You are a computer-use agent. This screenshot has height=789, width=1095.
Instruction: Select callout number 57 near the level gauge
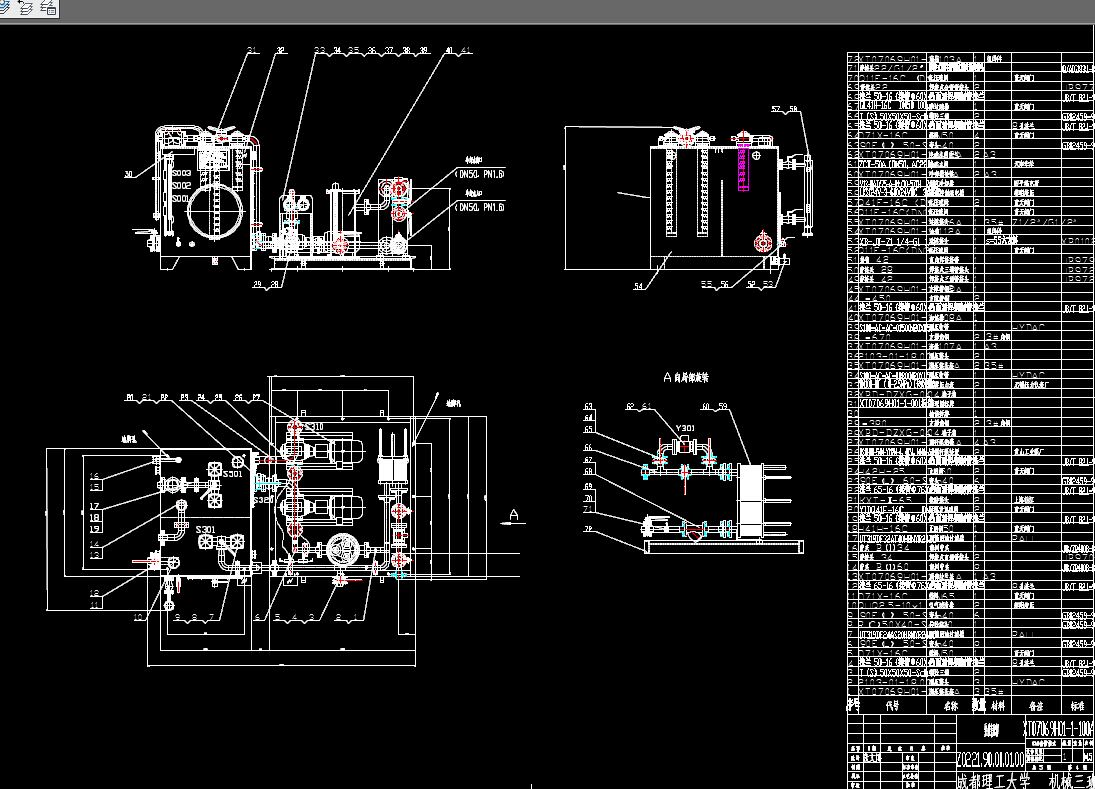pos(776,109)
